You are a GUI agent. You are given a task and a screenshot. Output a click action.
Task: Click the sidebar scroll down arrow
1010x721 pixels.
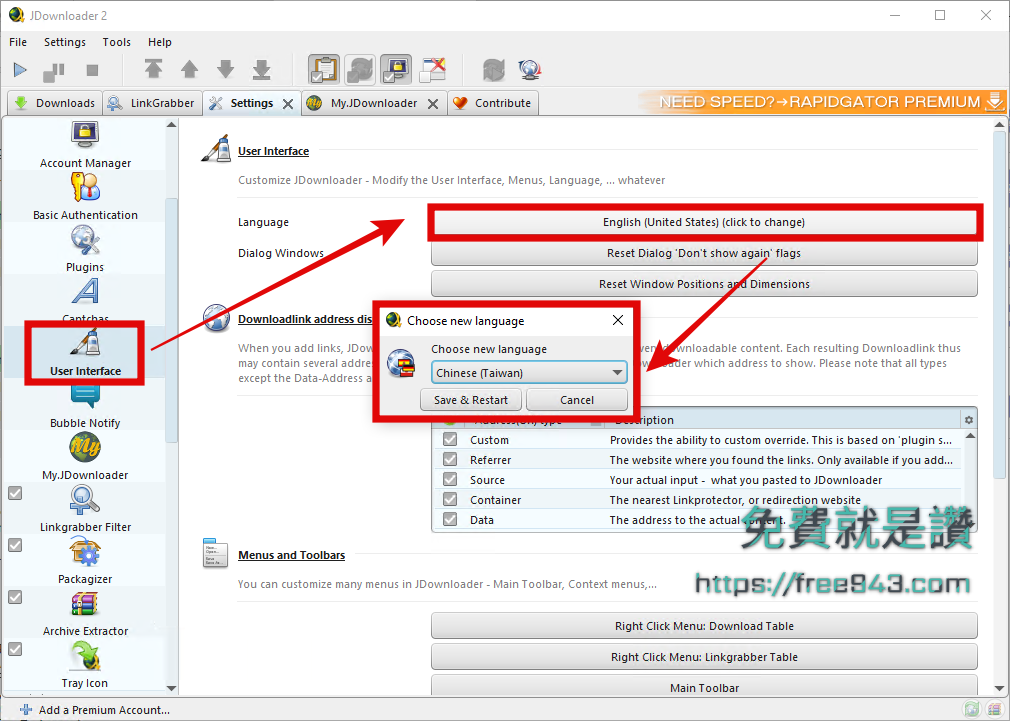tap(171, 688)
